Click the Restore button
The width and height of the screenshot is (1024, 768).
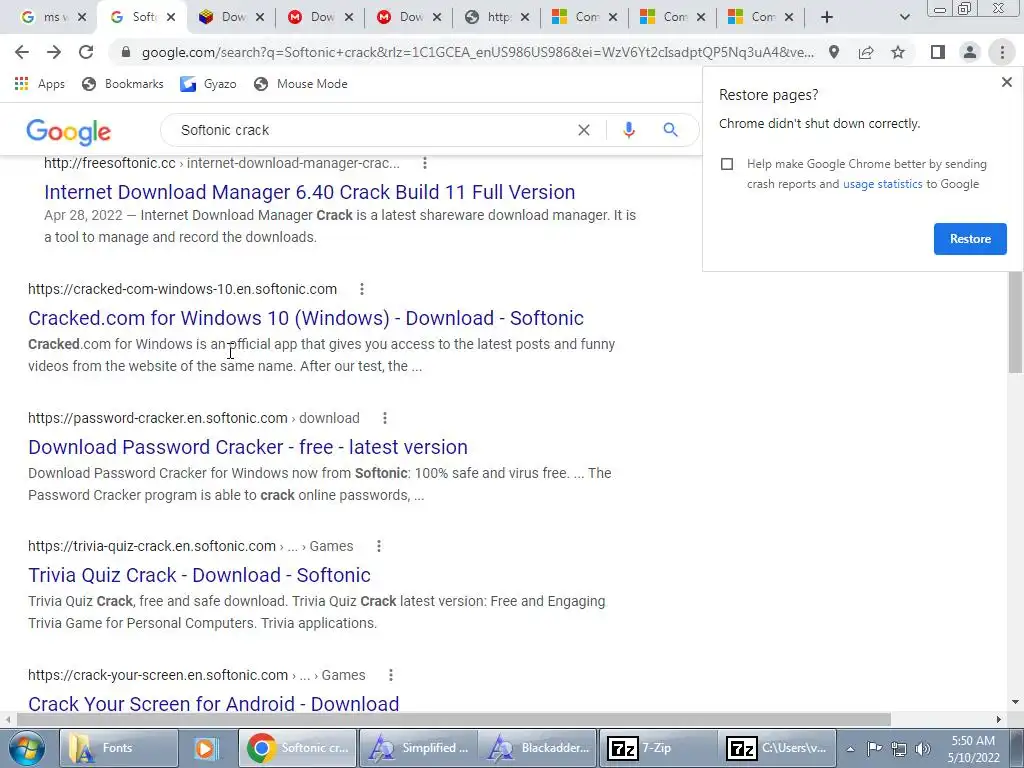pos(970,238)
